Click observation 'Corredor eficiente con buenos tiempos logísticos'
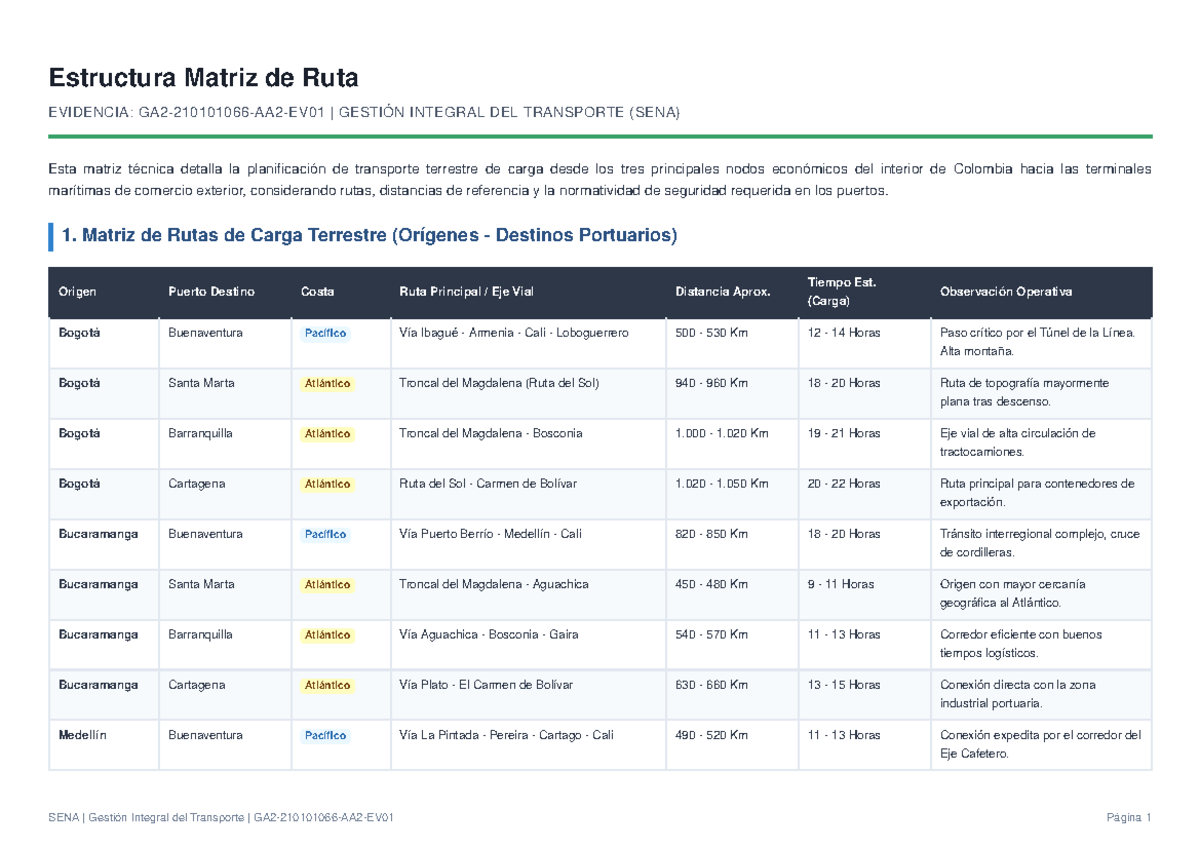 coord(1019,643)
